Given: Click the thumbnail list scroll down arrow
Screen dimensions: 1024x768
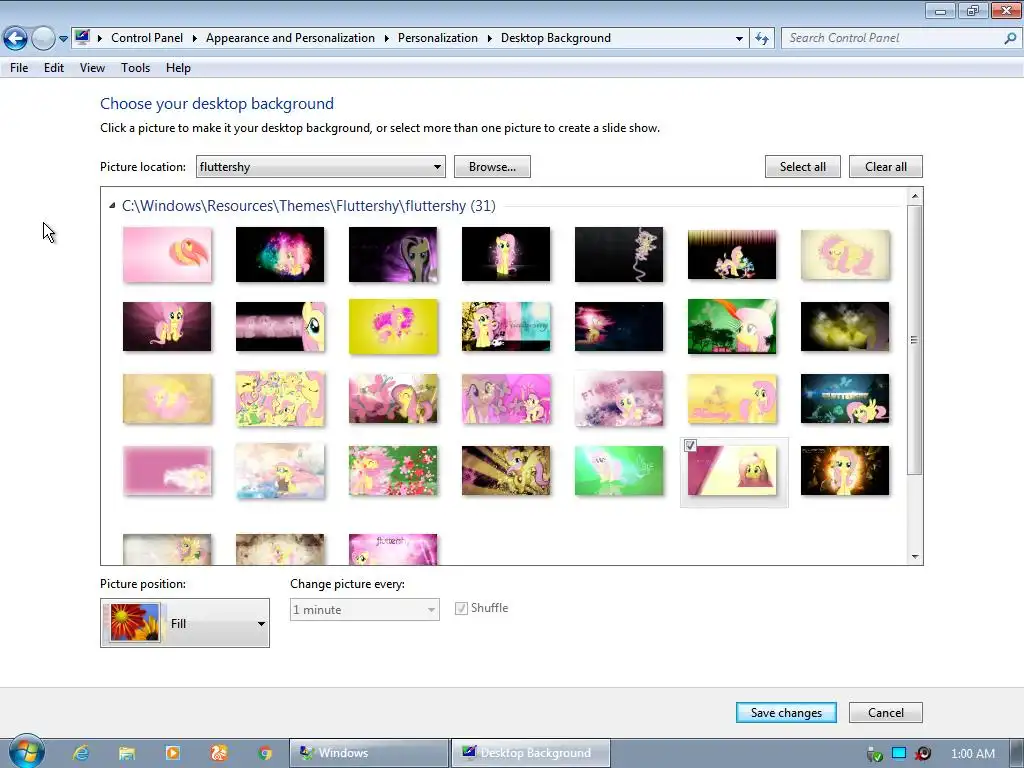Looking at the screenshot, I should click(915, 556).
